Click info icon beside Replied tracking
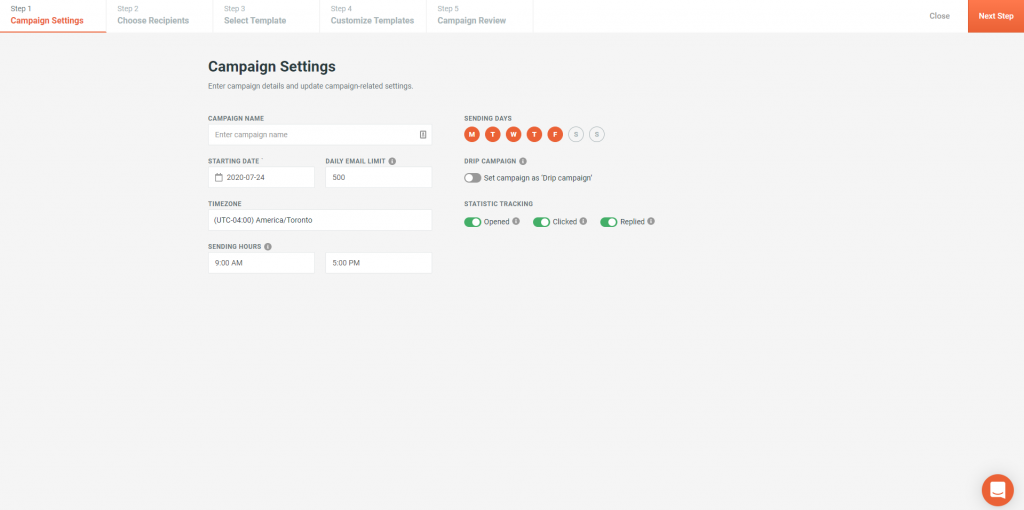 [x=651, y=221]
